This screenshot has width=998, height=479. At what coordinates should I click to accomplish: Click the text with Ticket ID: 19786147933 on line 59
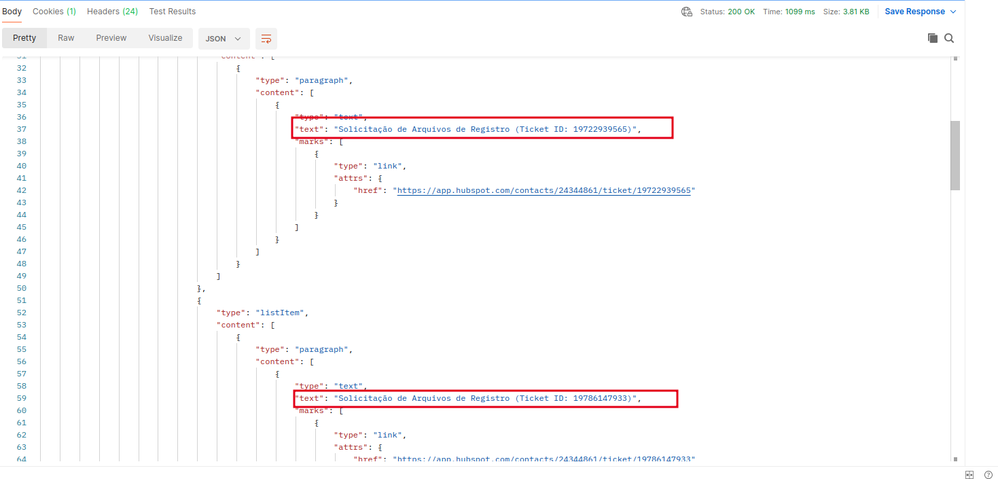pyautogui.click(x=486, y=398)
